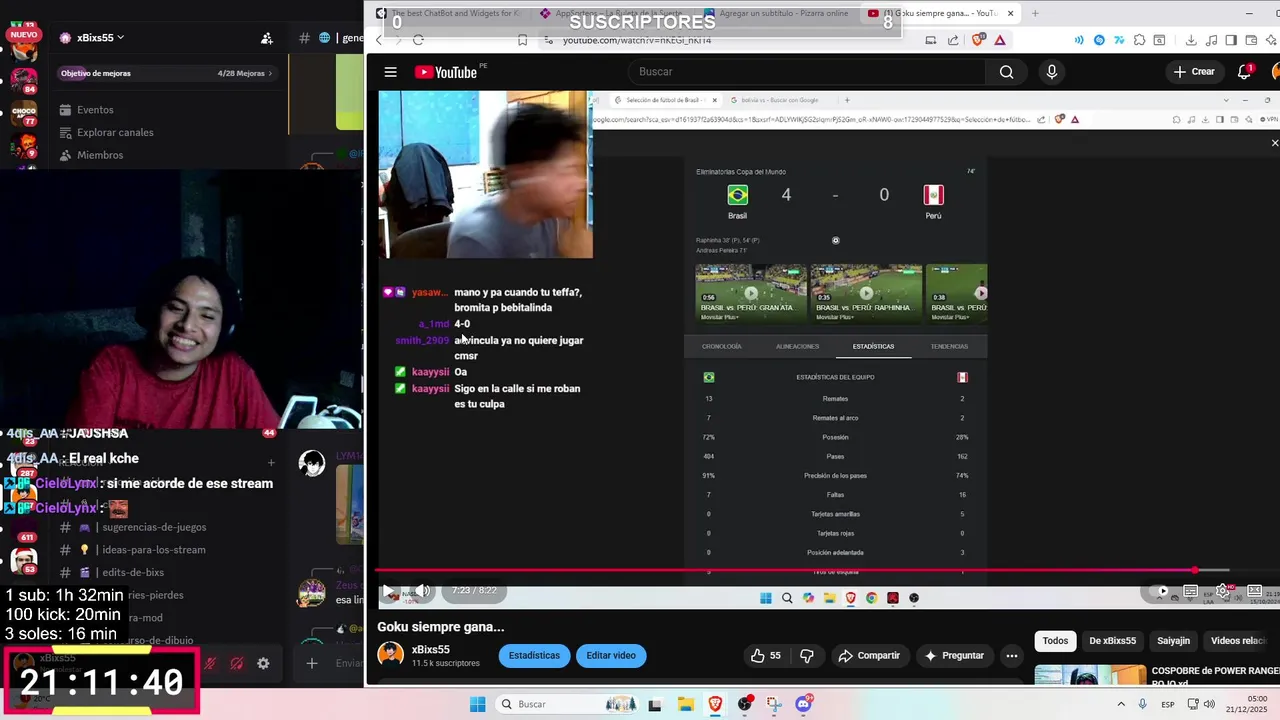Add attachment with plus in Discord message box
This screenshot has height=720, width=1280.
pyautogui.click(x=312, y=663)
